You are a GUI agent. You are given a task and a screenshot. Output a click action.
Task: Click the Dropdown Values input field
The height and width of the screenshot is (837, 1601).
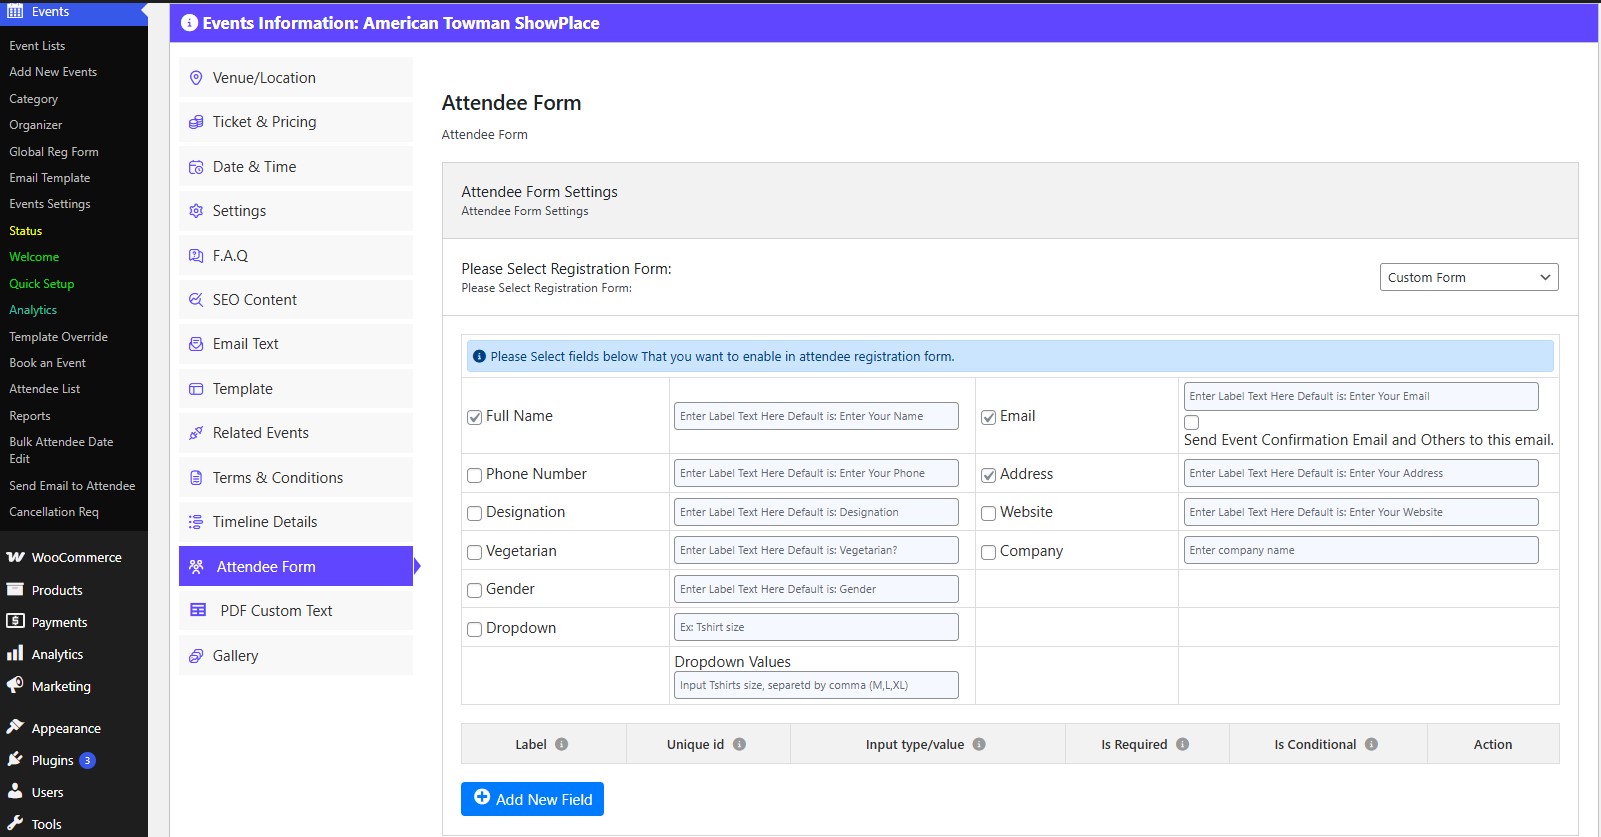click(816, 685)
